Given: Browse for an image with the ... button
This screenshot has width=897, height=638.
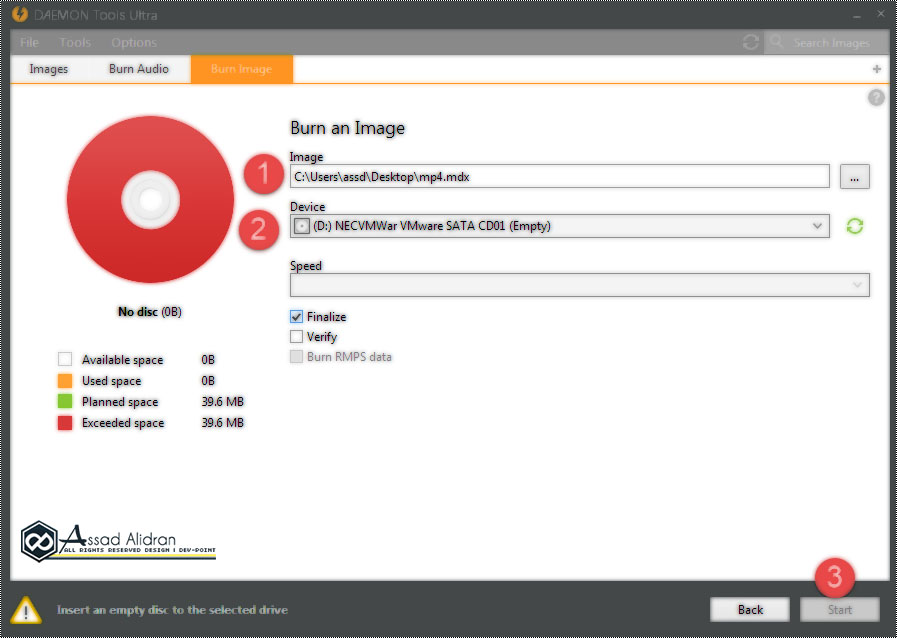Looking at the screenshot, I should (x=855, y=177).
